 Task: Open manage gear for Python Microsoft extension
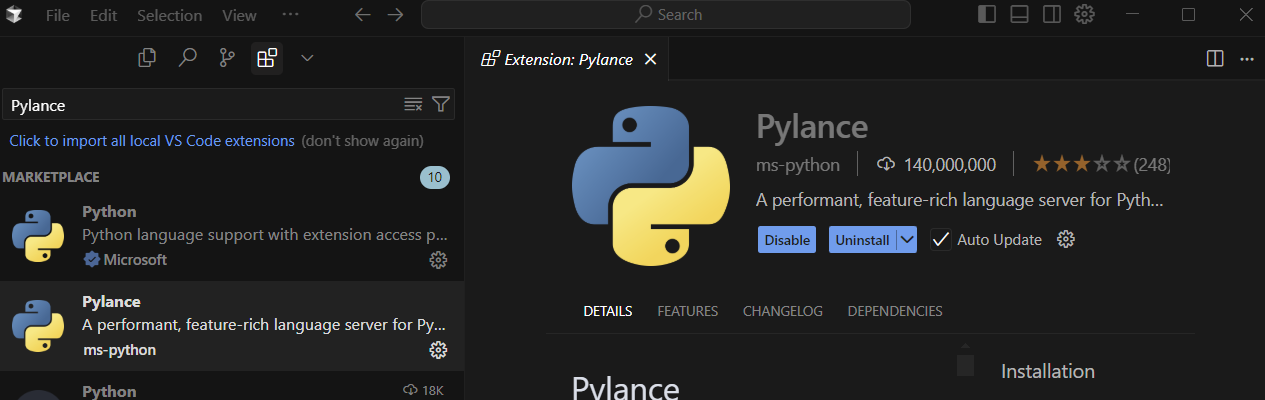[x=438, y=260]
